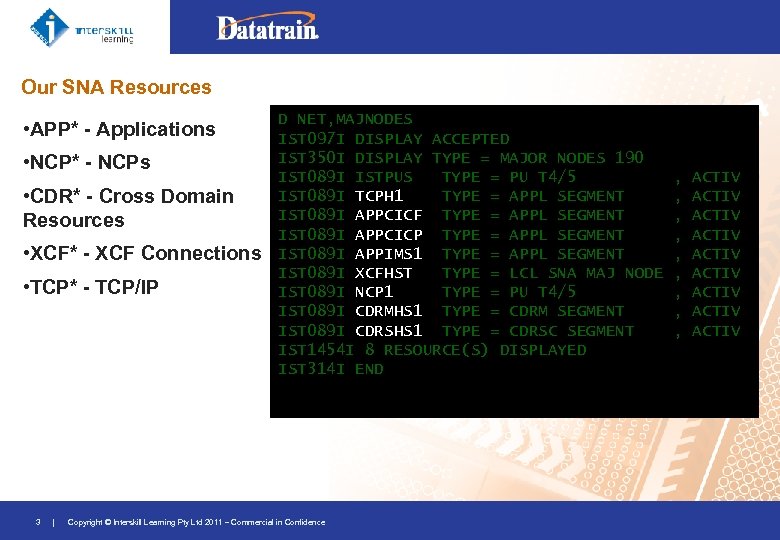Click the 'IST314I END' line

pos(331,369)
